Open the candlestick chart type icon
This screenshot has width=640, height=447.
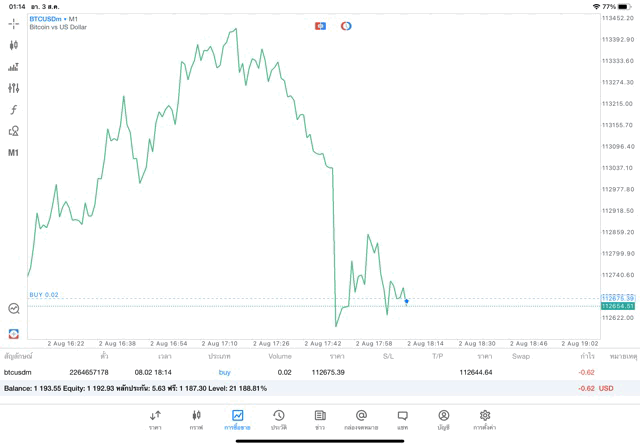click(14, 45)
